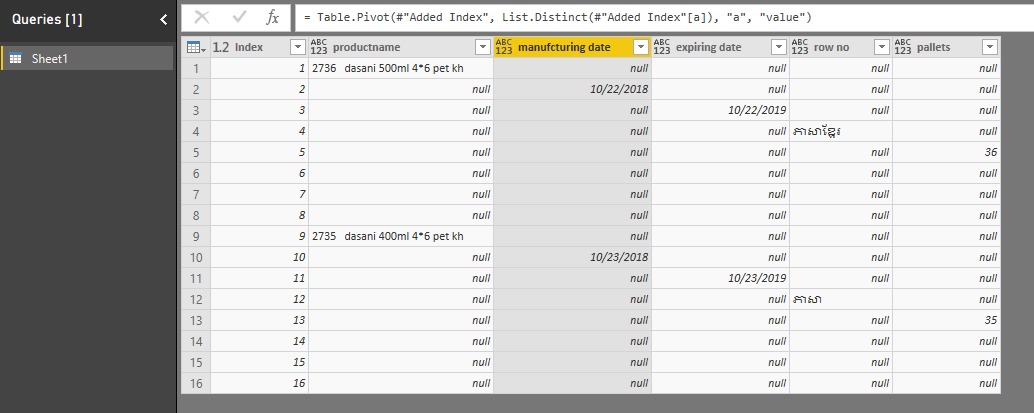This screenshot has height=413, width=1034.
Task: Open the row no column filter dropdown
Action: [882, 48]
